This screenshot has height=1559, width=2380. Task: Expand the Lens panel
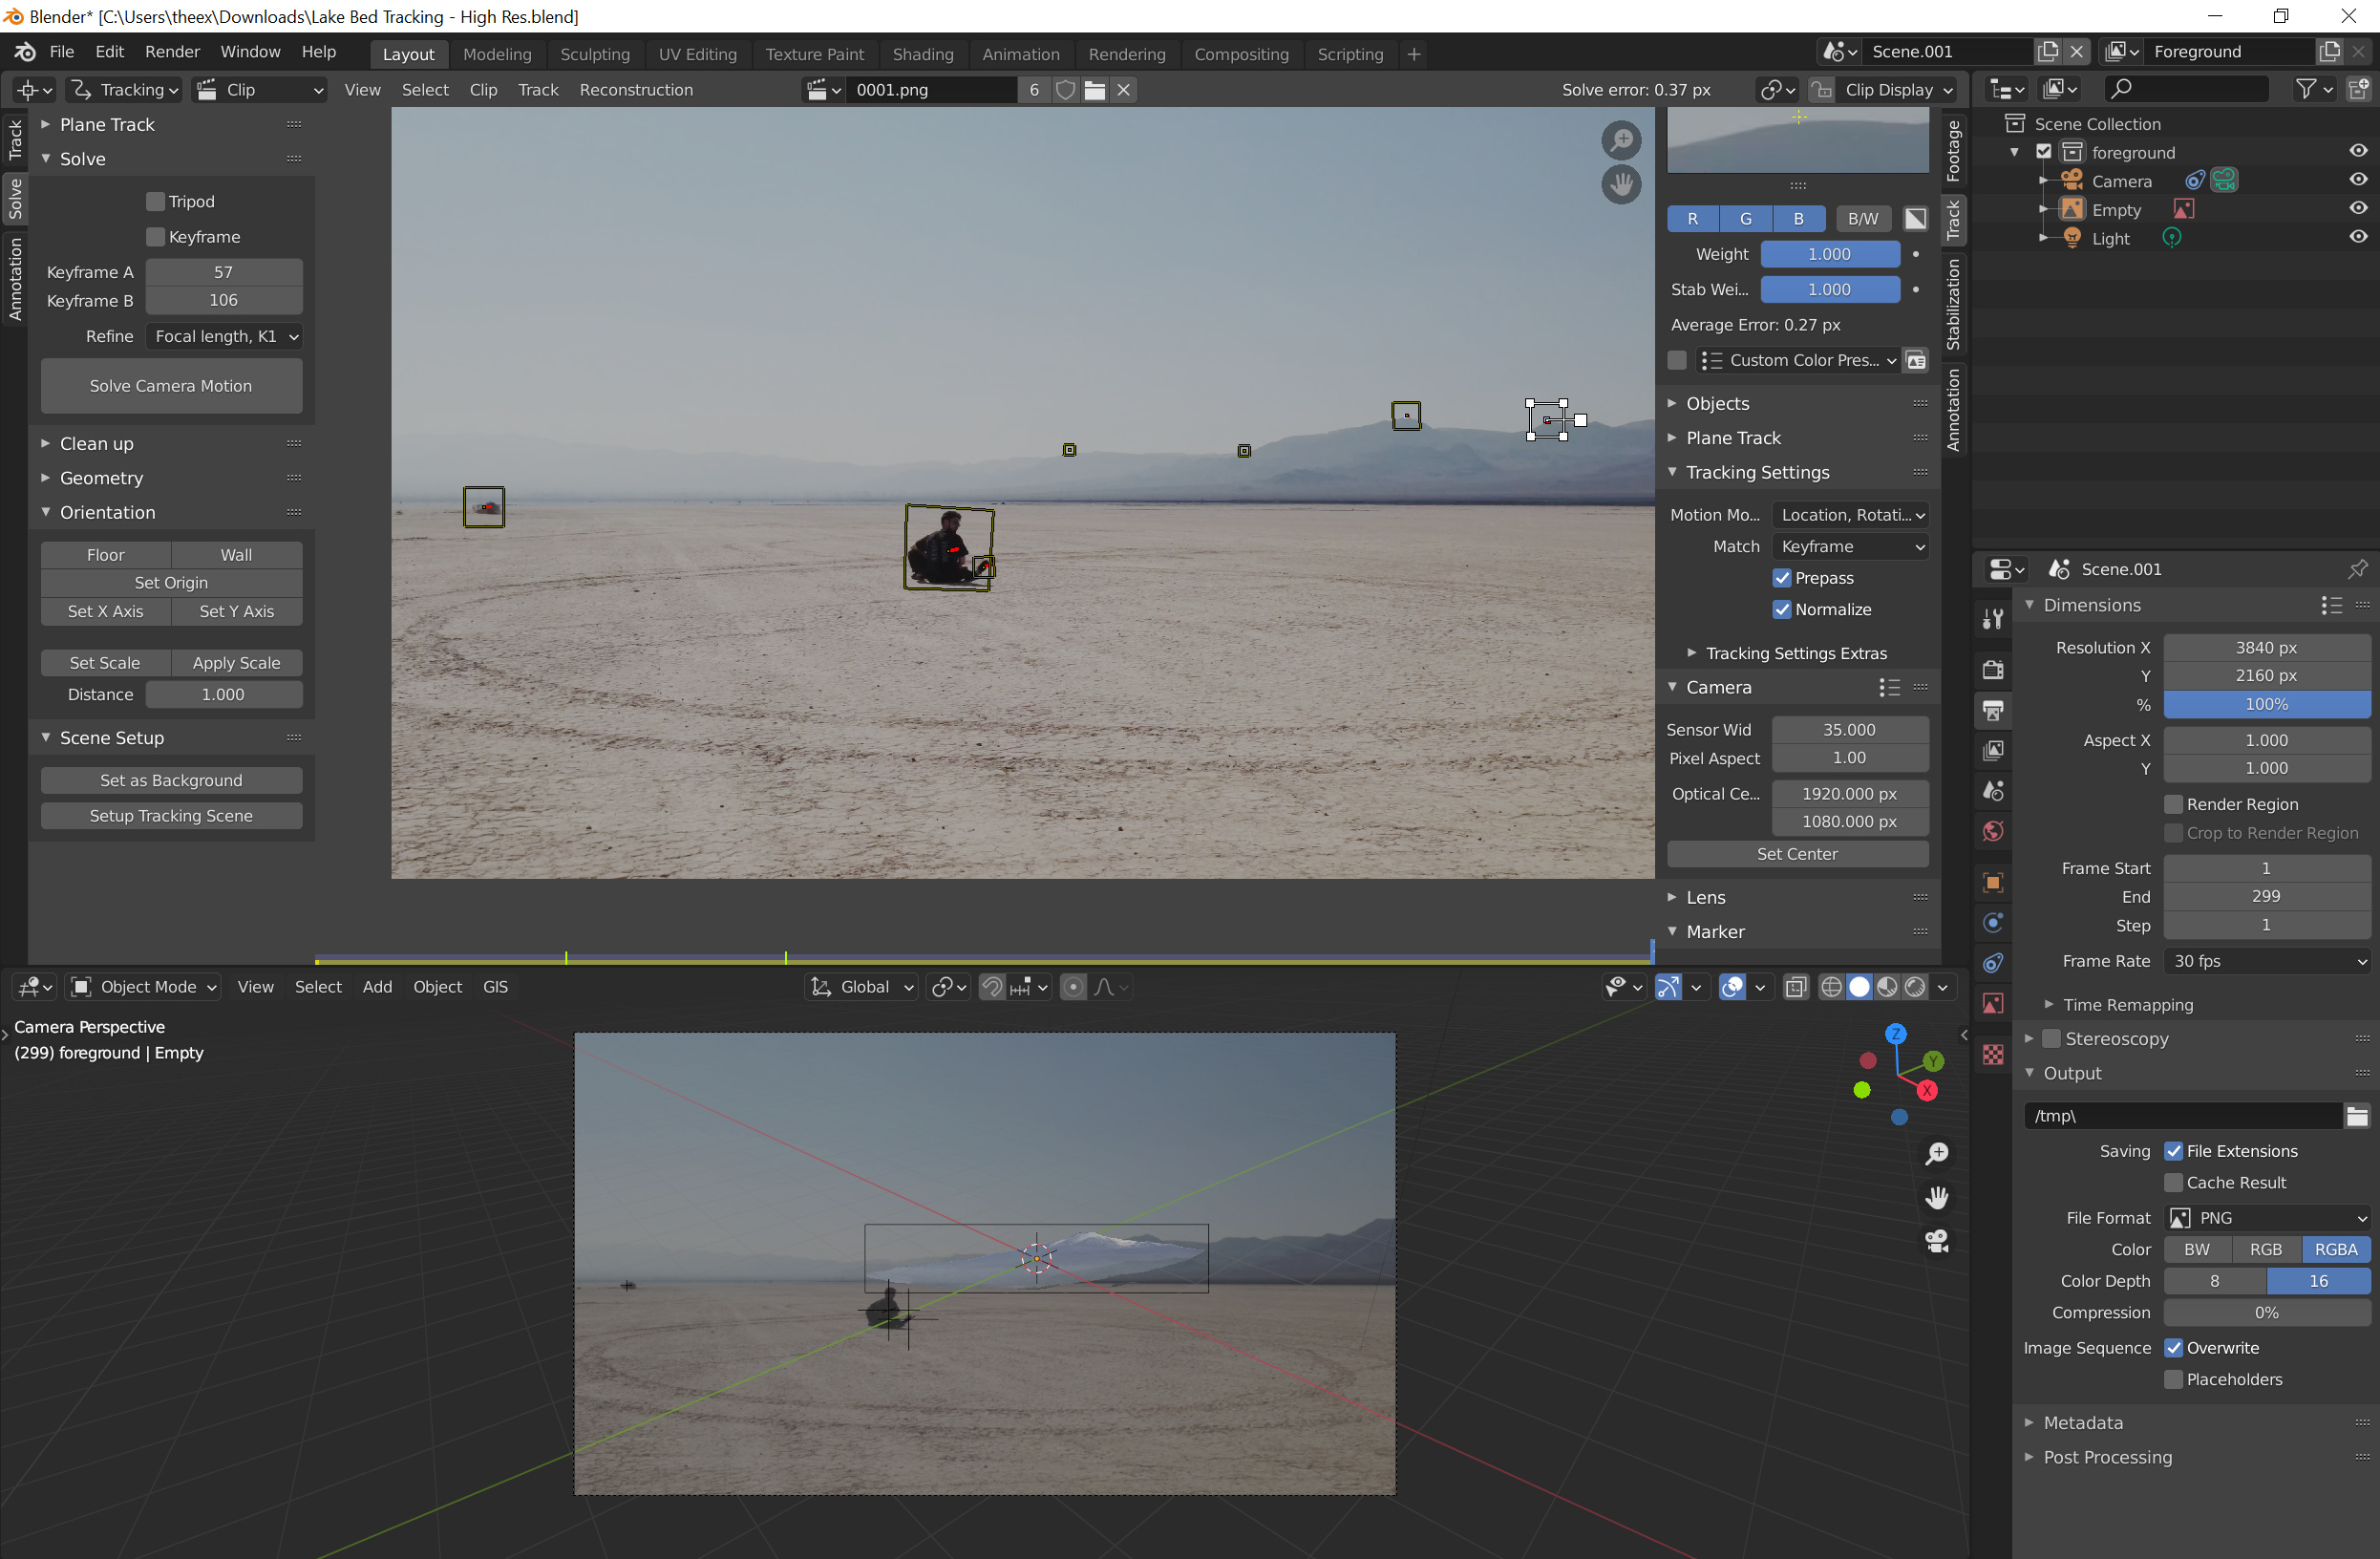[1705, 897]
